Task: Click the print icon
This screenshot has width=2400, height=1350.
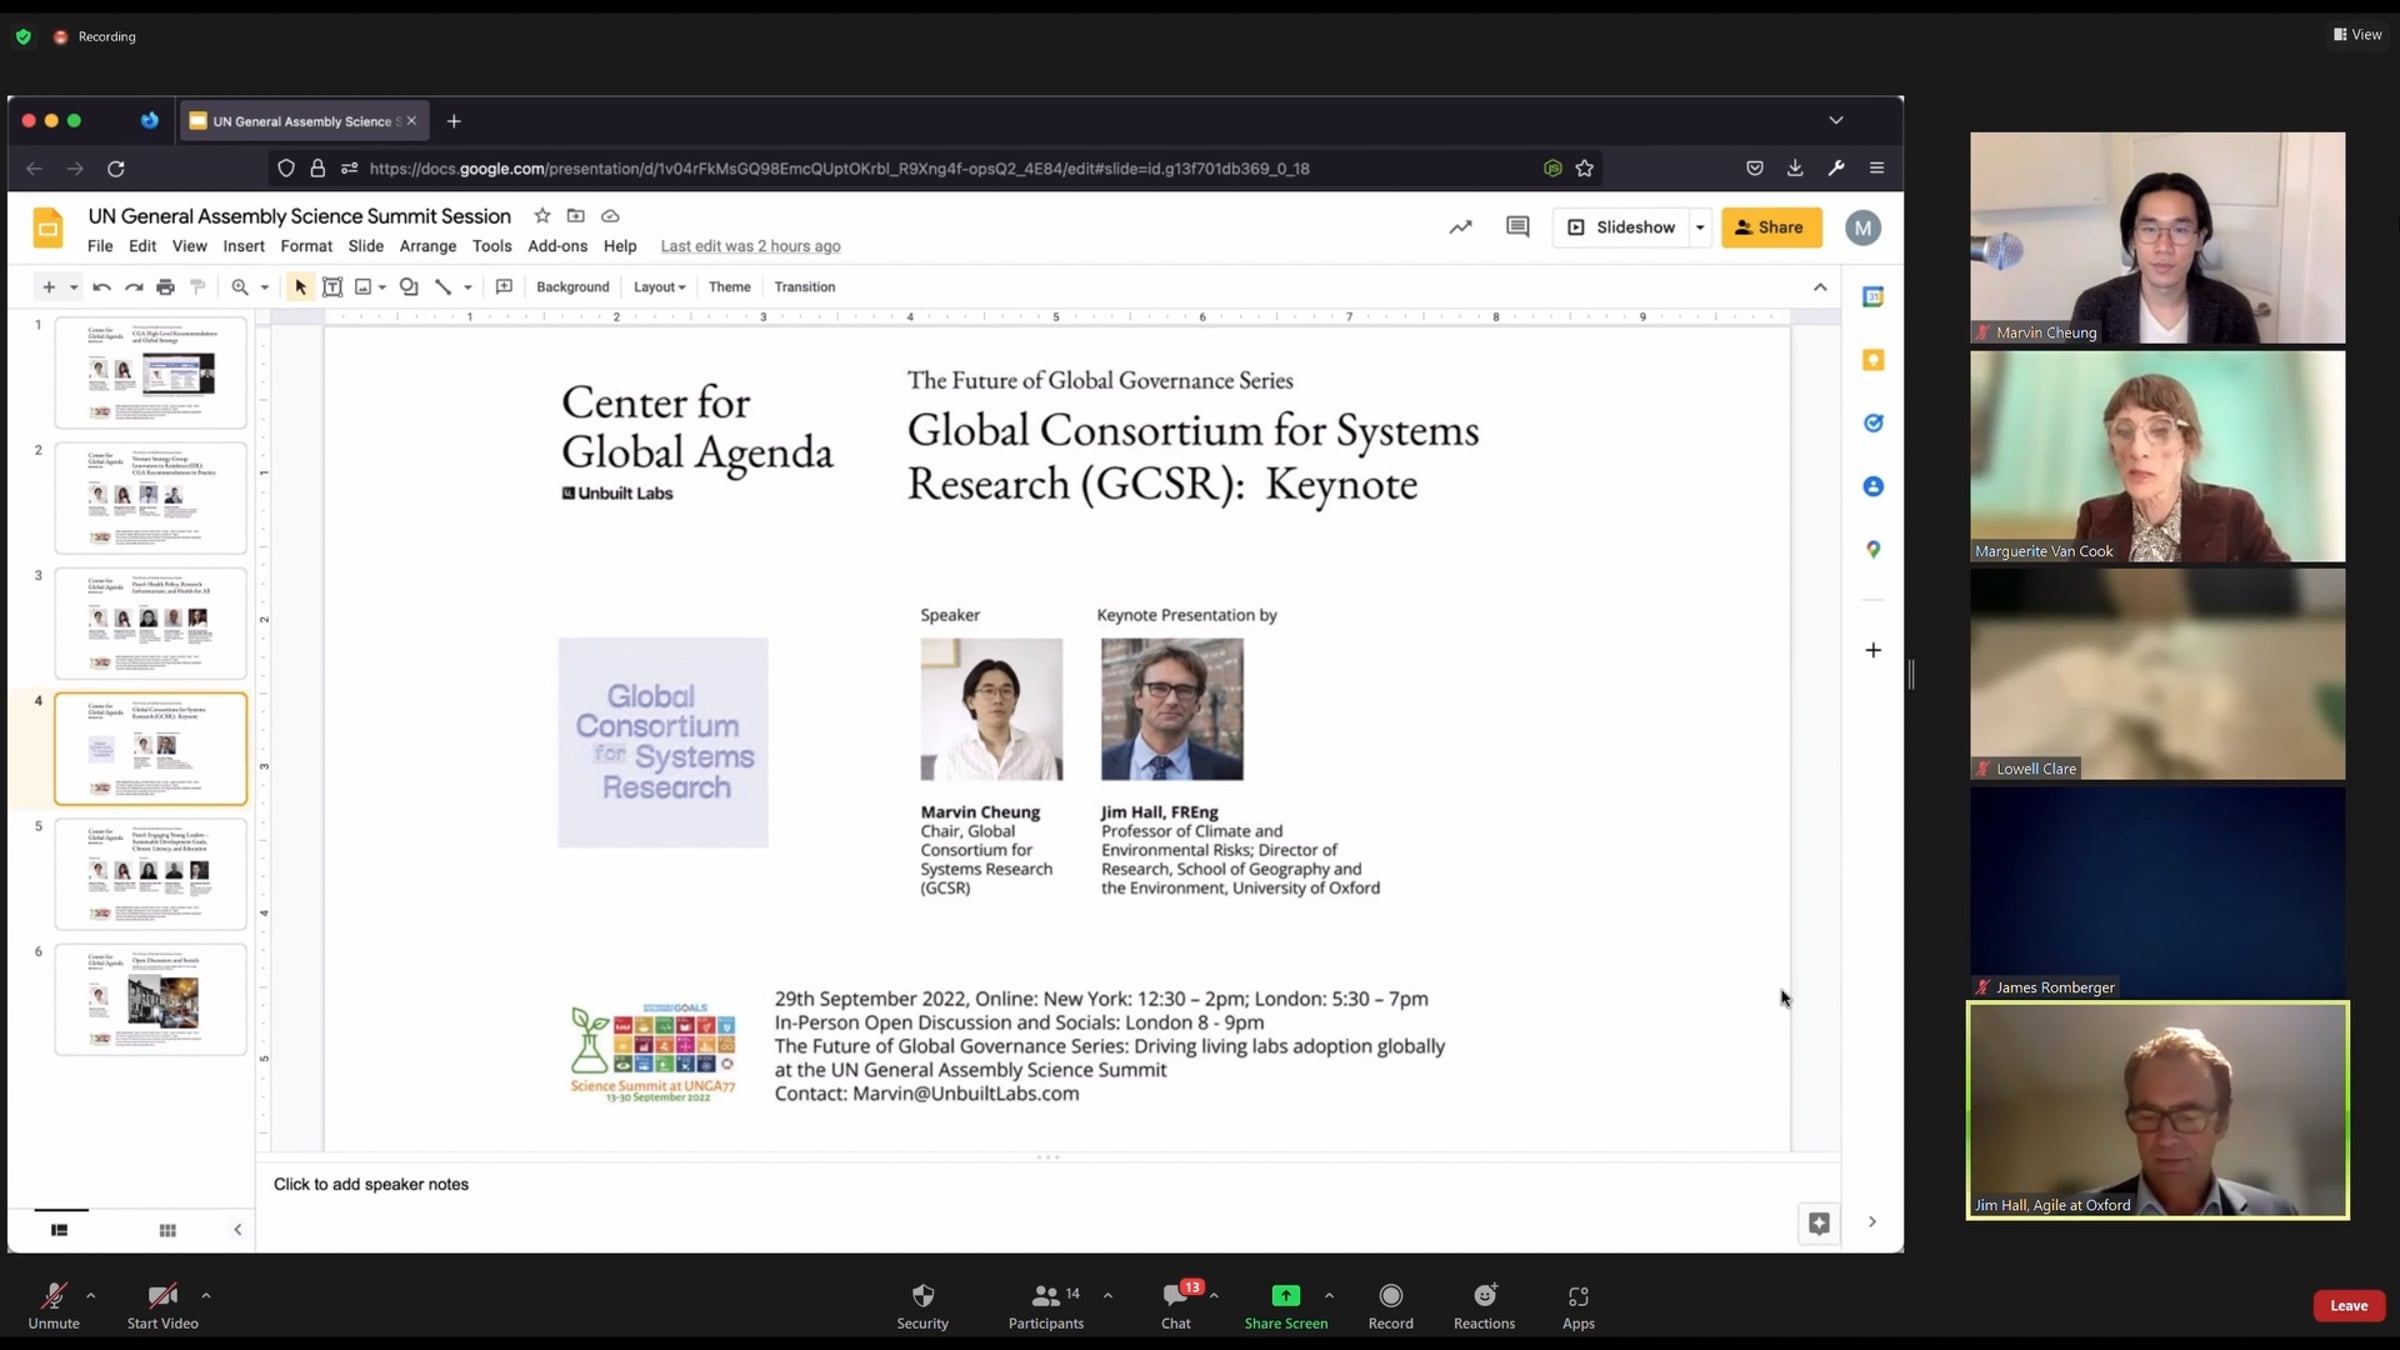Action: [x=166, y=287]
